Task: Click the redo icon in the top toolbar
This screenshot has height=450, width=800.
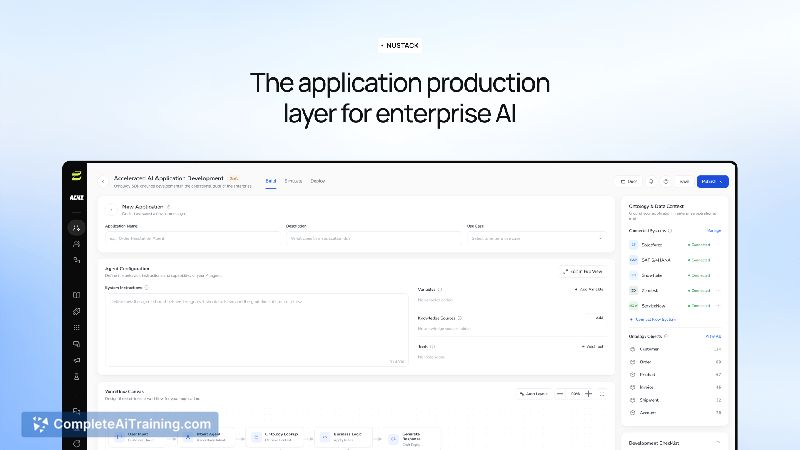Action: [x=666, y=182]
